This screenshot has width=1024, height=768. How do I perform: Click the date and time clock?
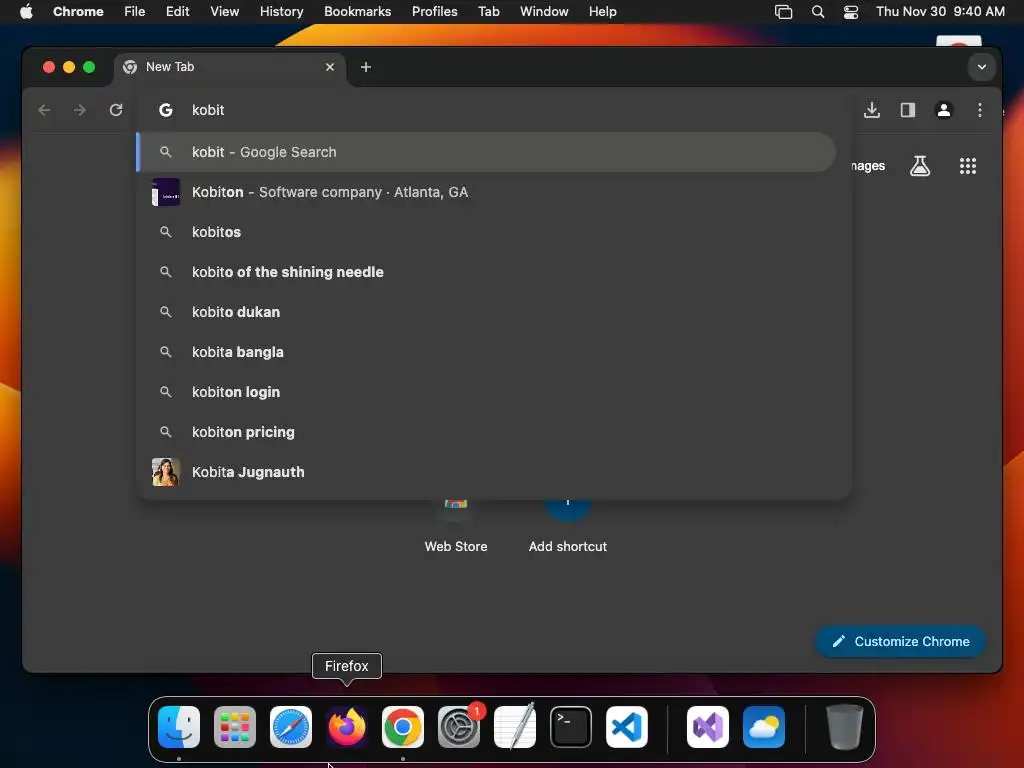(940, 11)
